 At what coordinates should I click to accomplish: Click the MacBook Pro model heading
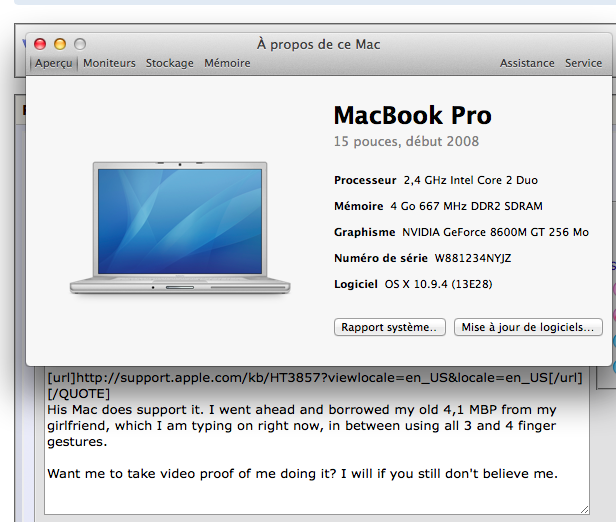412,115
